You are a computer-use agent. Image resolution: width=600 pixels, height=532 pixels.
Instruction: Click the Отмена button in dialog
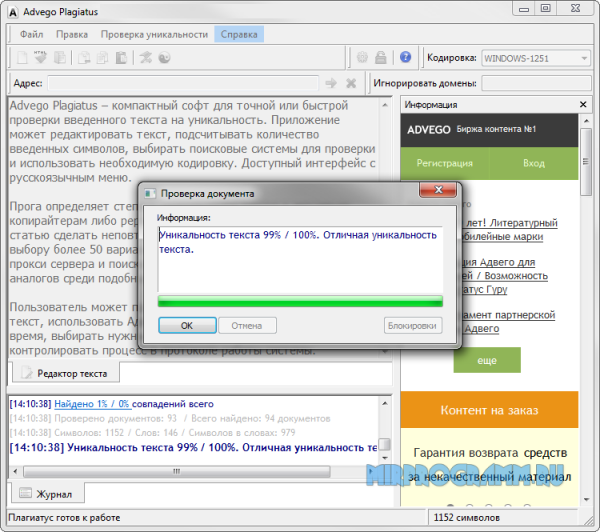point(247,325)
